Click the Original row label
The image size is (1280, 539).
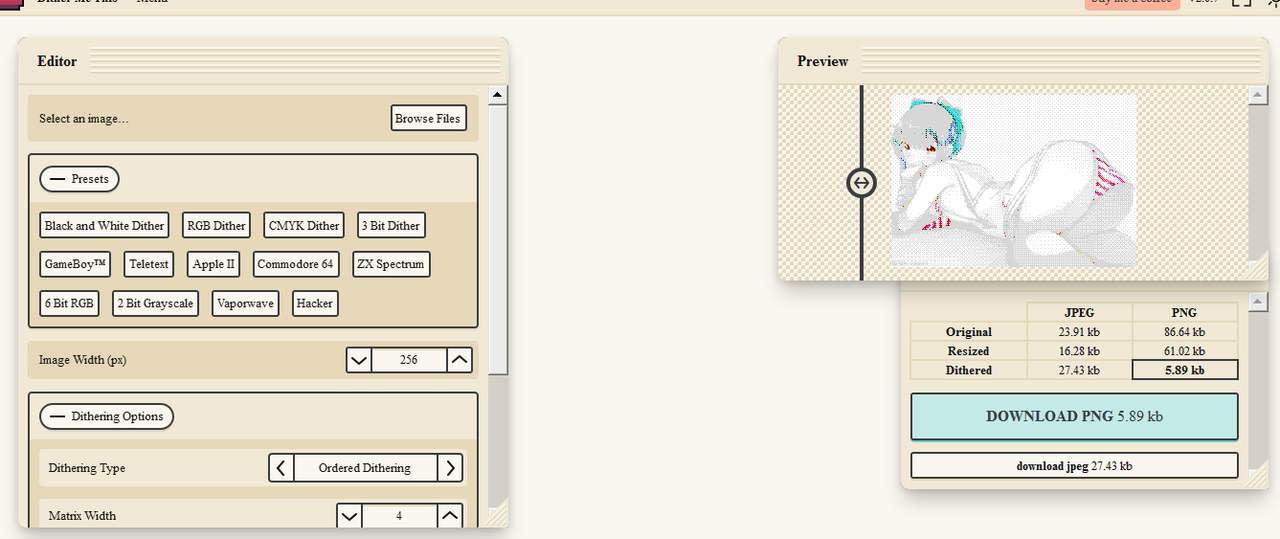click(x=969, y=332)
